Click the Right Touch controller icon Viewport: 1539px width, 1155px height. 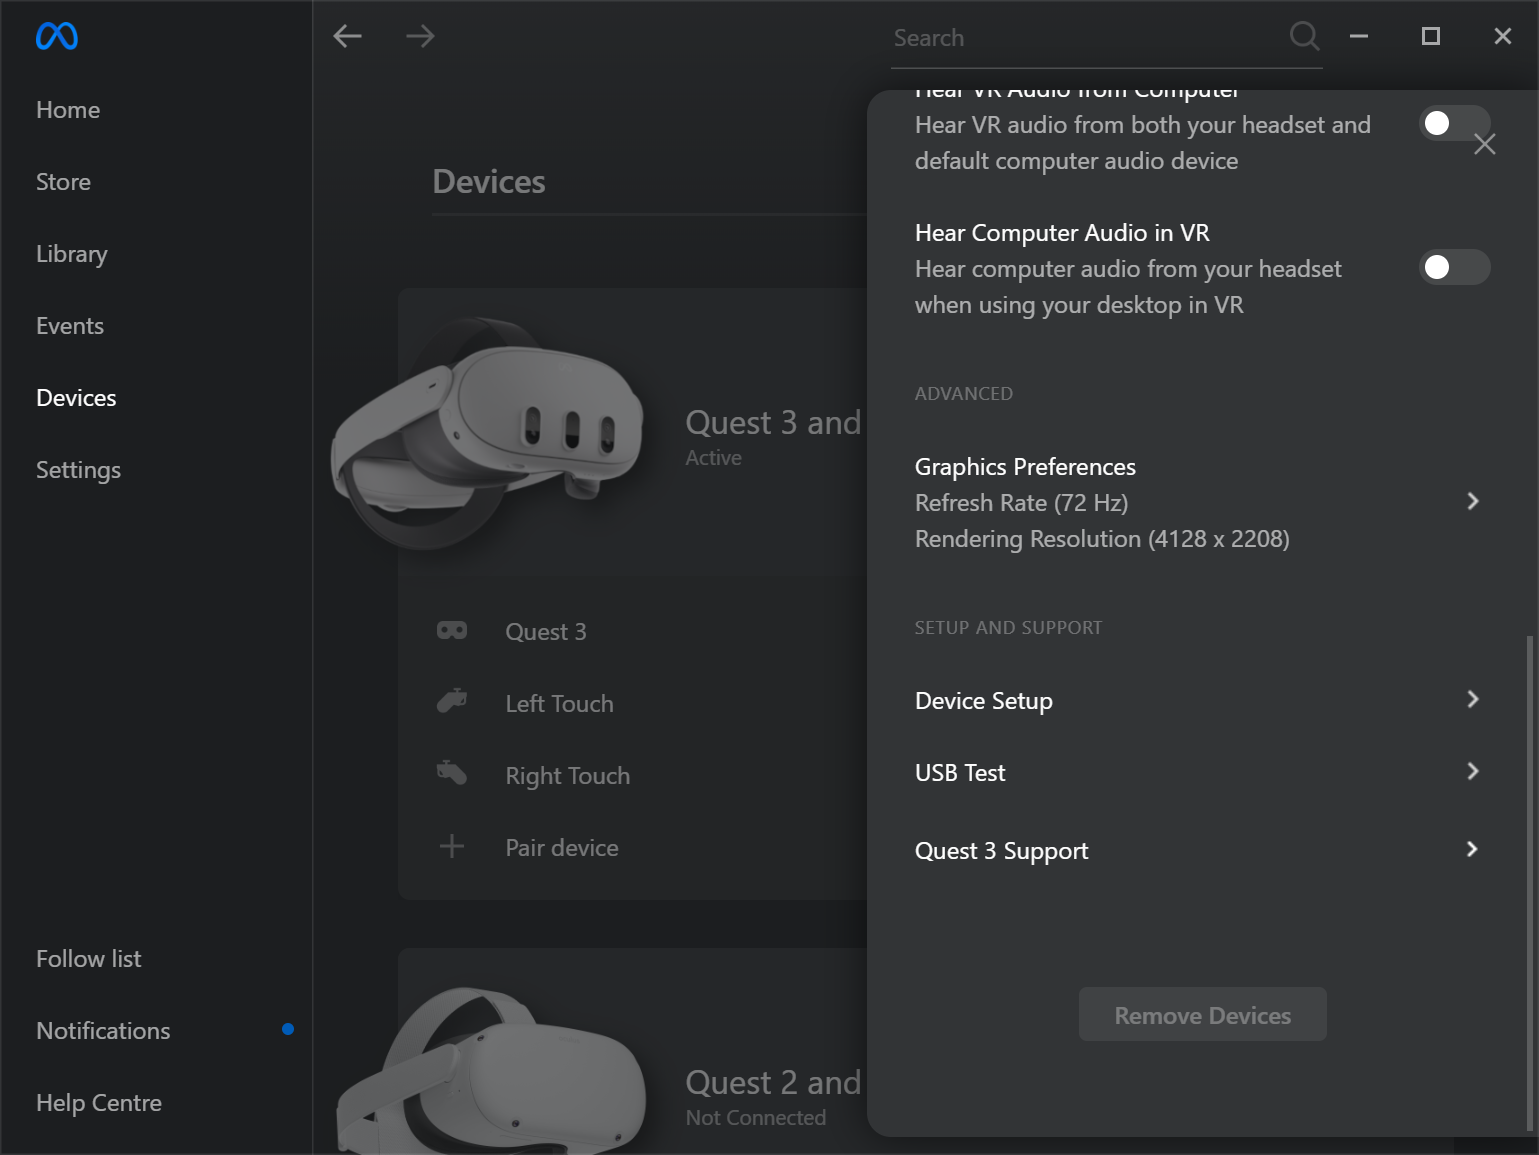point(452,773)
